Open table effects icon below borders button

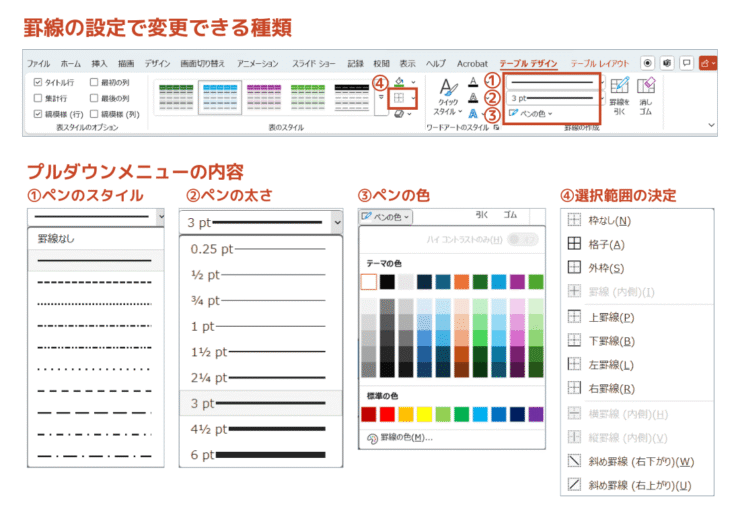coord(399,114)
